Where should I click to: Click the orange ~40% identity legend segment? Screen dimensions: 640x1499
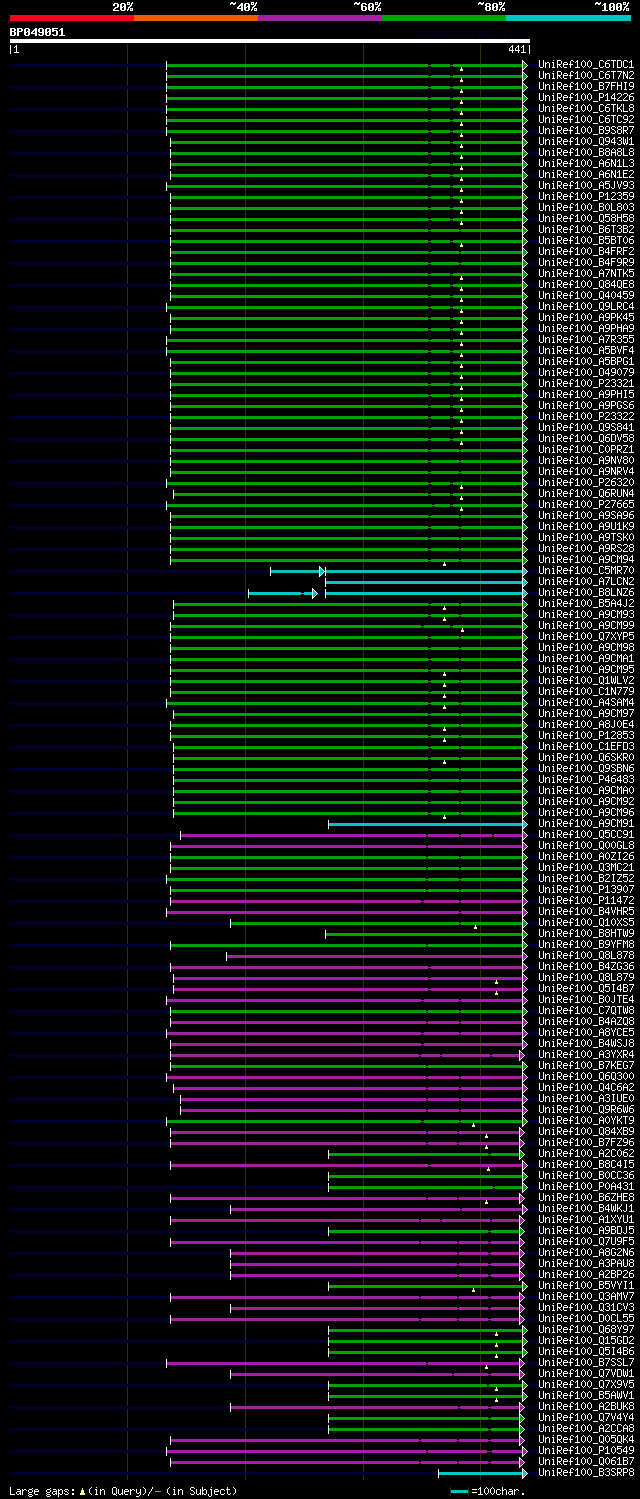pyautogui.click(x=196, y=17)
